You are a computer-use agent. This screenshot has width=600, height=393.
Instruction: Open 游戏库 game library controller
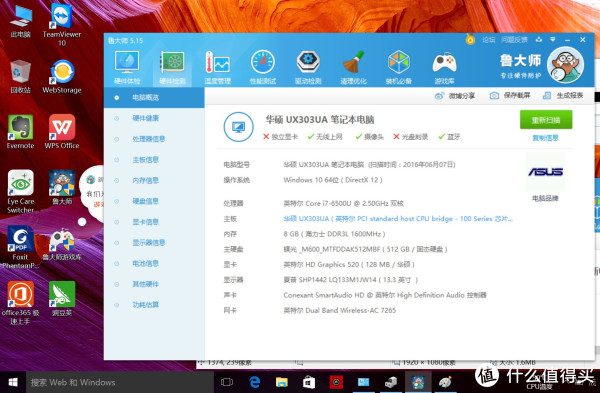pos(444,67)
